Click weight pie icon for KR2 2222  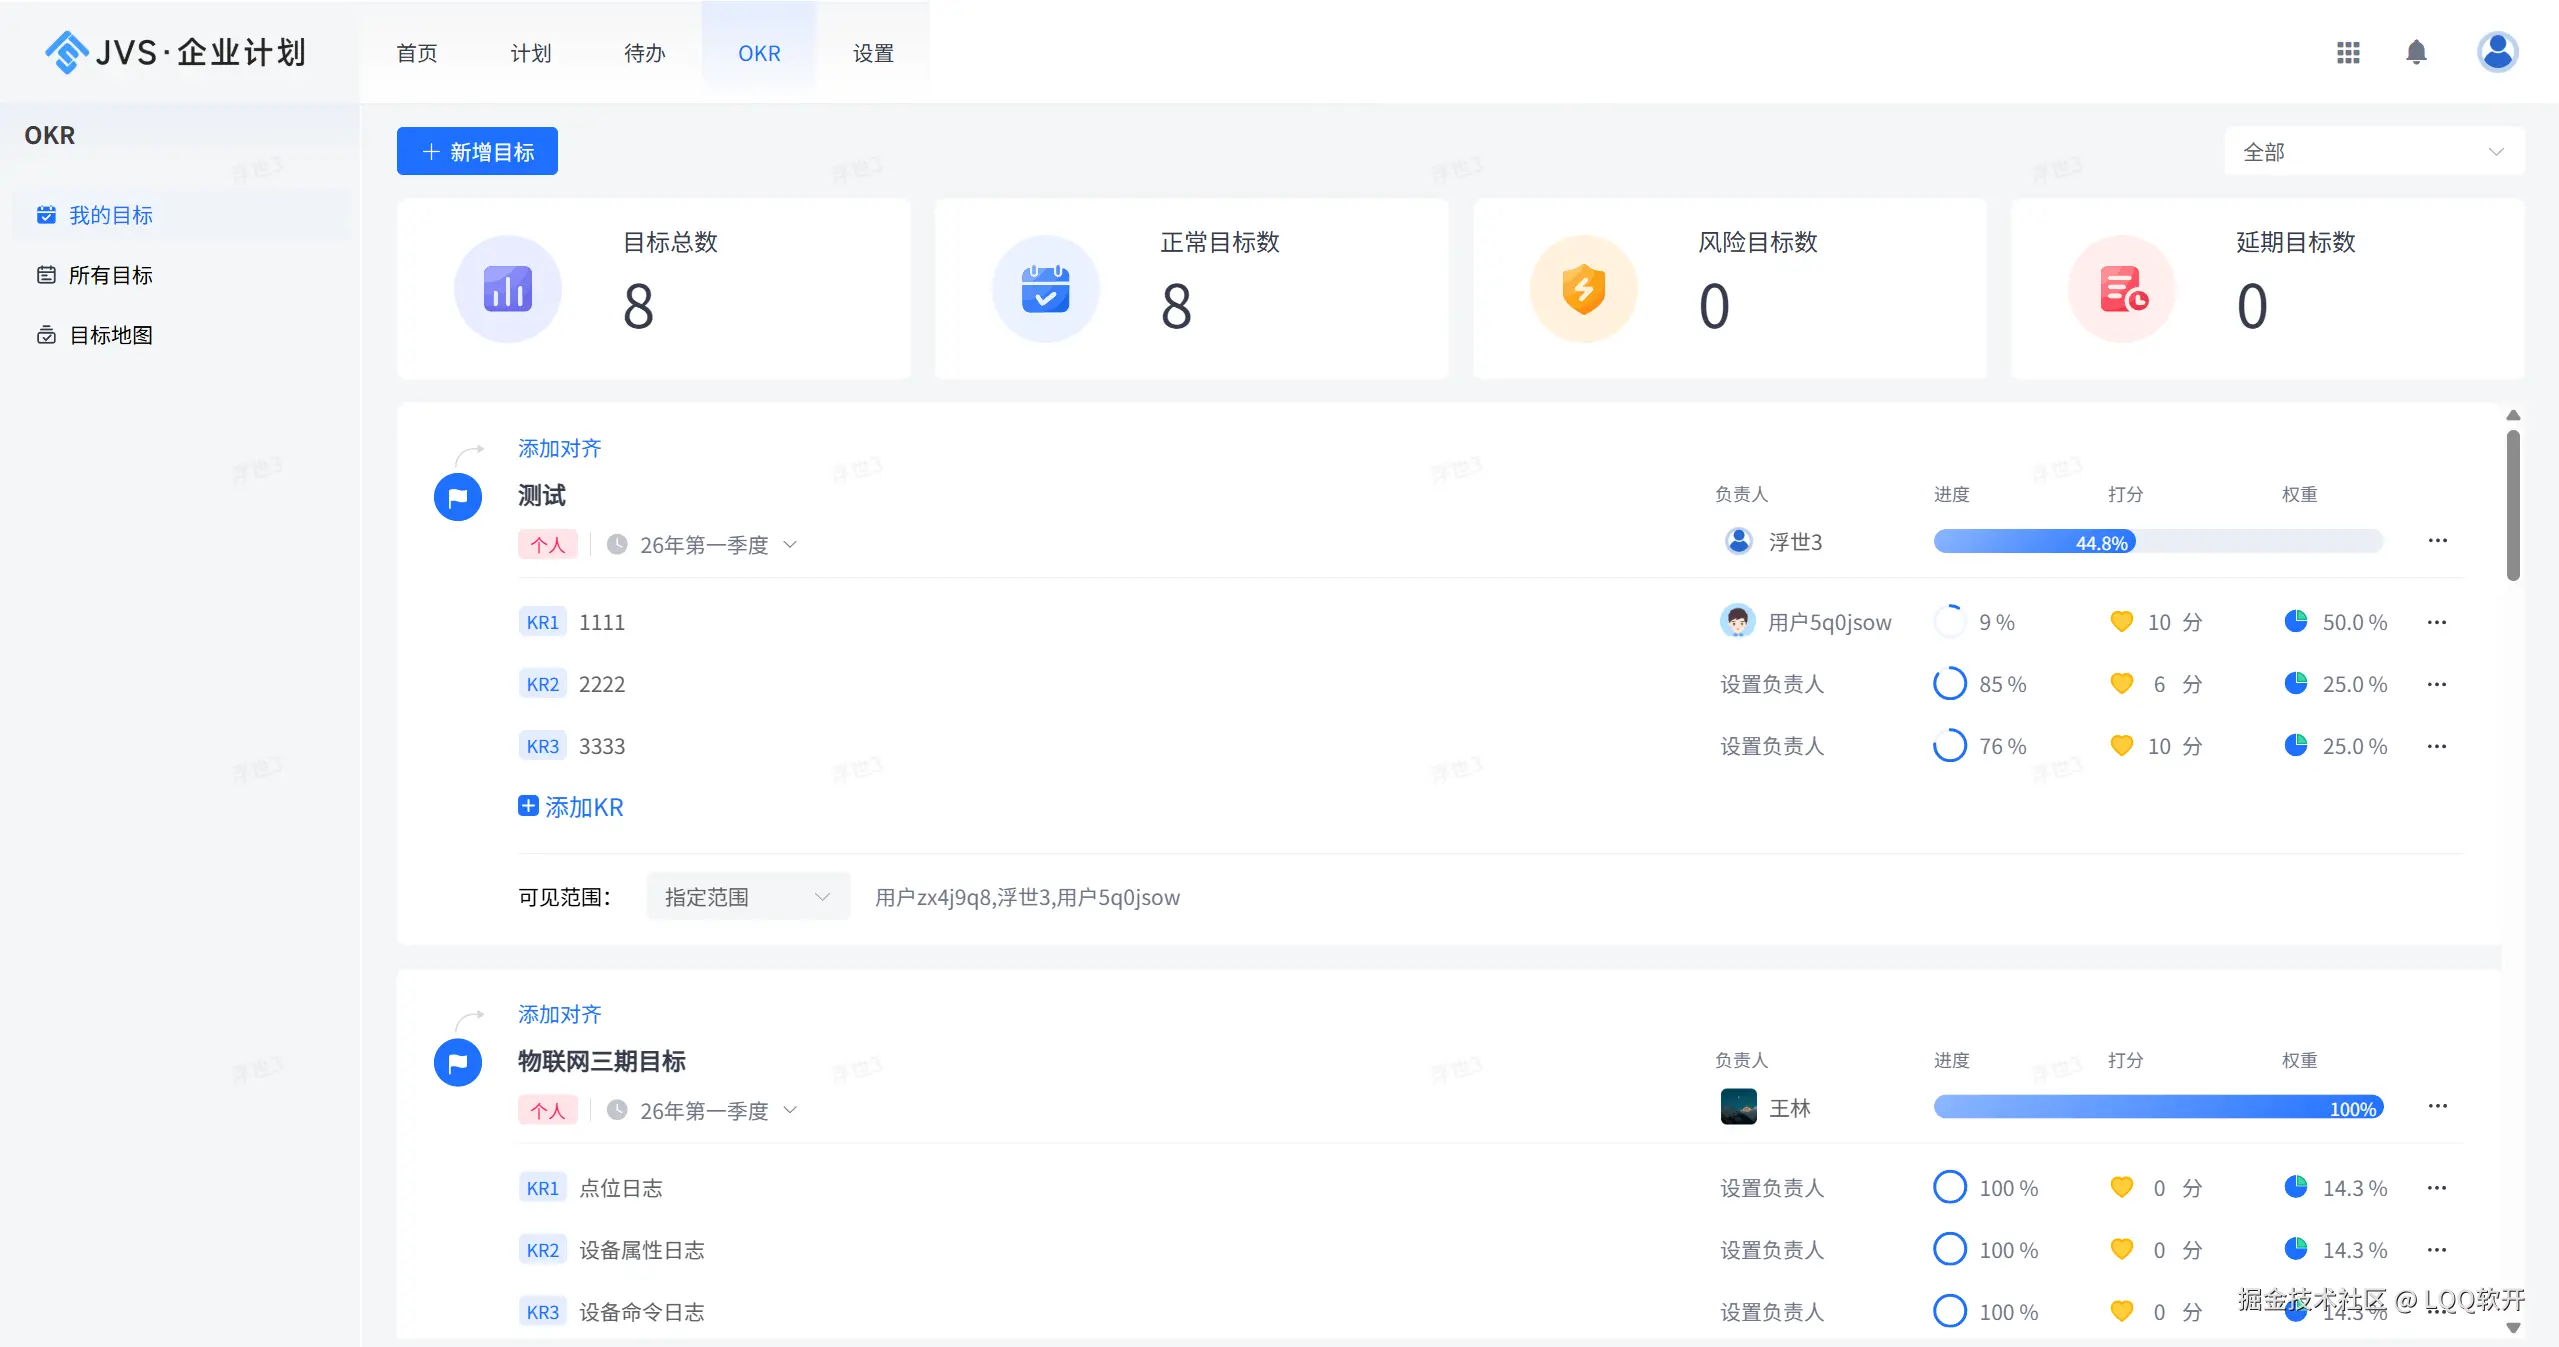[2296, 683]
